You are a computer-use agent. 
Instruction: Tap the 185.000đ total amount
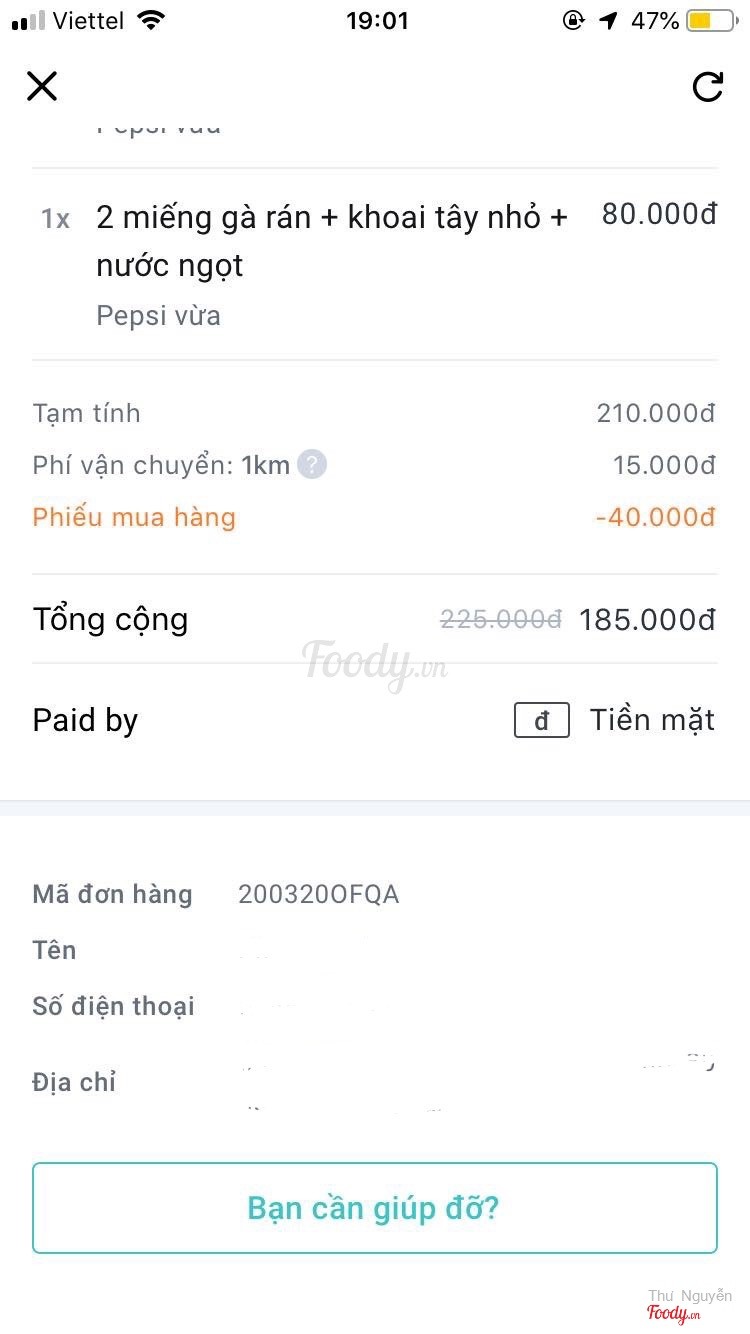(x=647, y=620)
